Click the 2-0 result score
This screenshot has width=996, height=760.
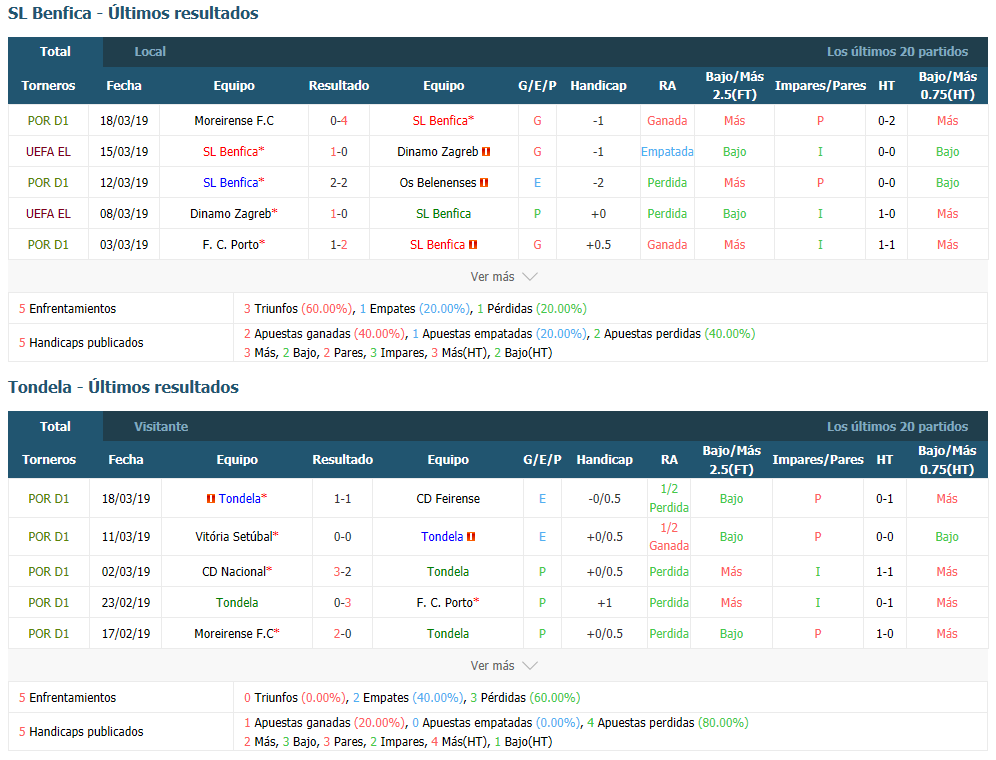(x=342, y=634)
